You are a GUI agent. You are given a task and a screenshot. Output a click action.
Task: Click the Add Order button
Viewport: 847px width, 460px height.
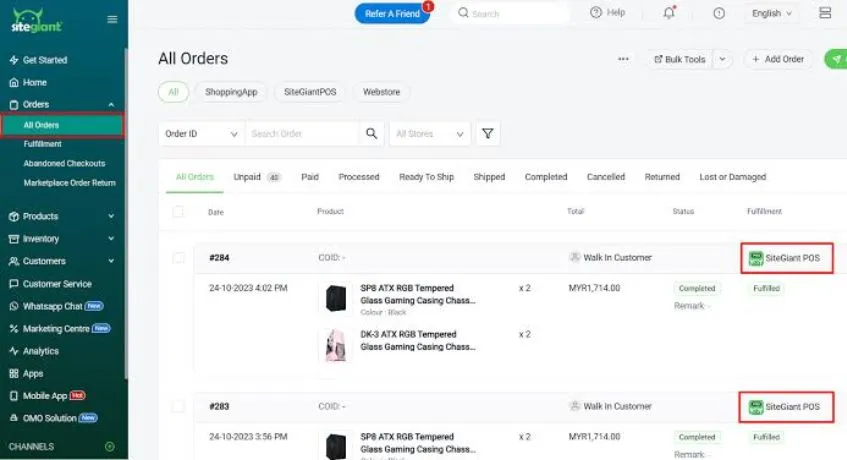(x=778, y=59)
